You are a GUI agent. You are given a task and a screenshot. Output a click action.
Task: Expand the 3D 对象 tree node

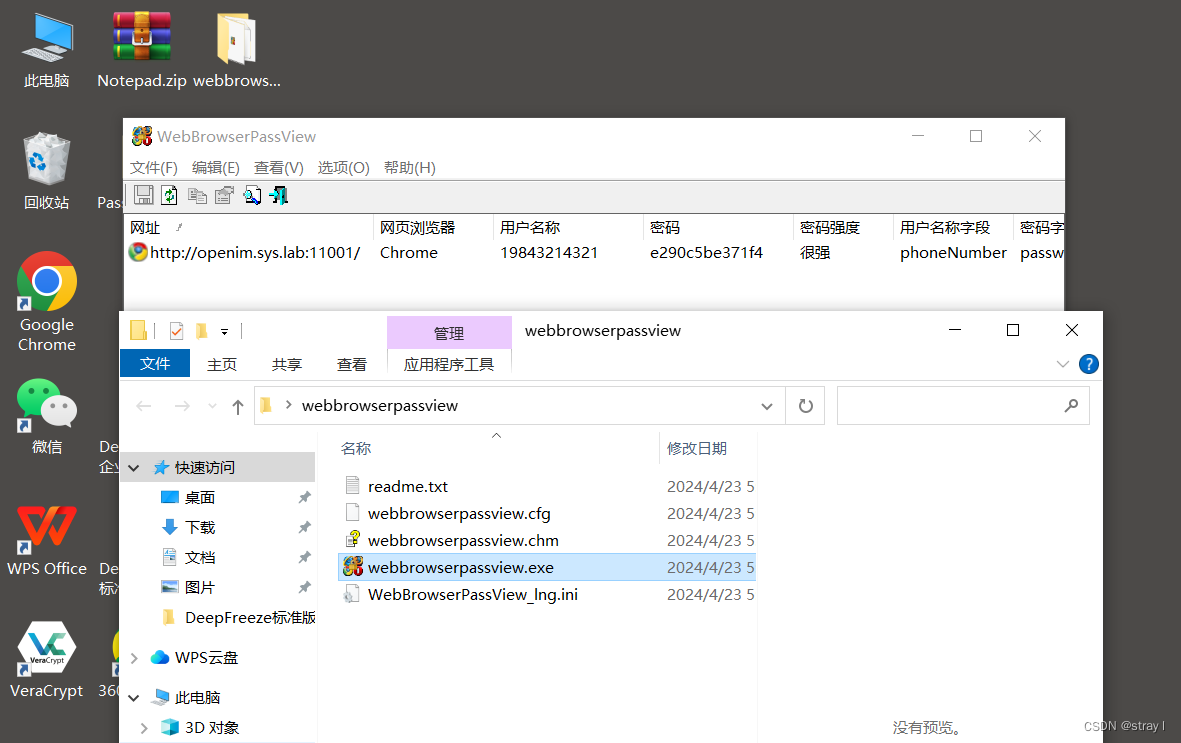tap(144, 728)
